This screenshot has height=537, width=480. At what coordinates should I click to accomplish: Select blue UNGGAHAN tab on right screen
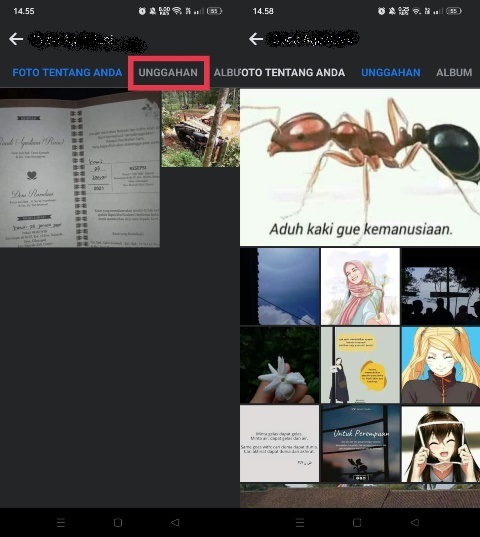(391, 73)
